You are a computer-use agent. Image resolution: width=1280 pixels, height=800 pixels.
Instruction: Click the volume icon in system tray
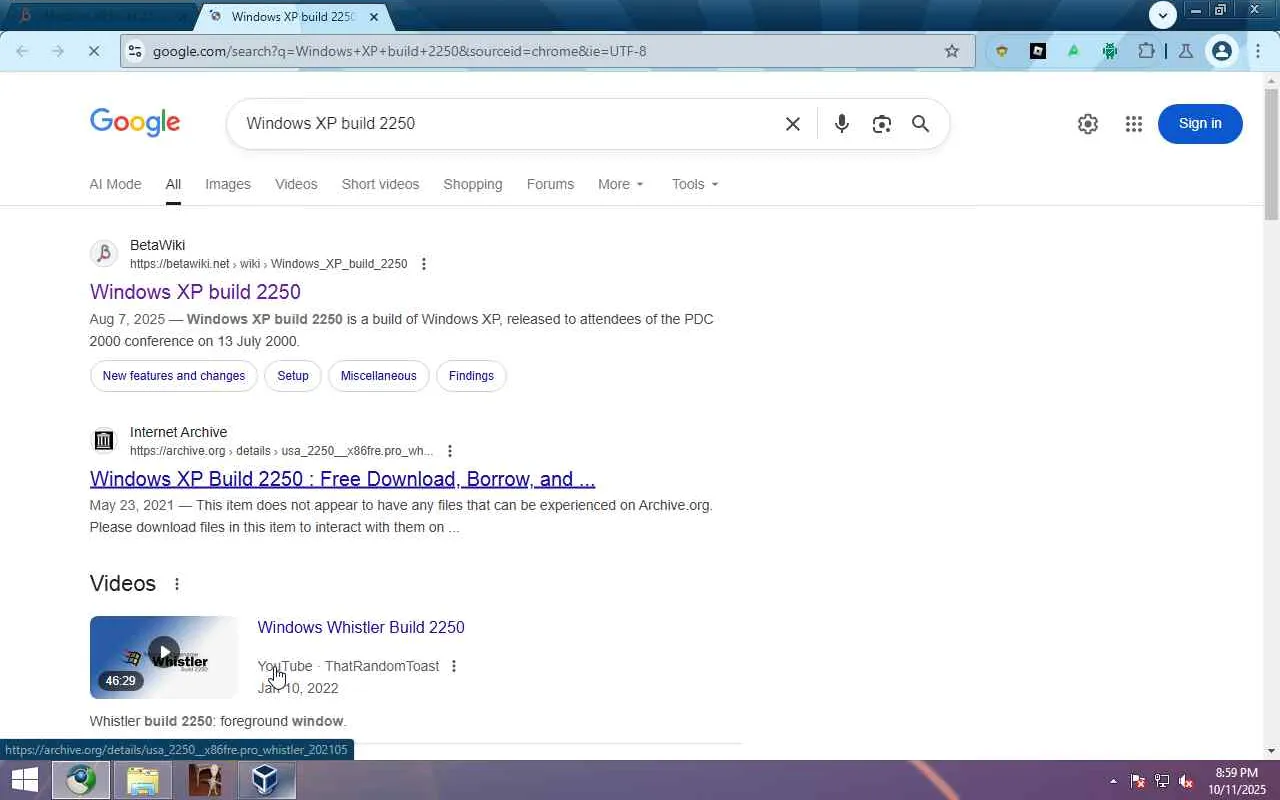tap(1186, 781)
